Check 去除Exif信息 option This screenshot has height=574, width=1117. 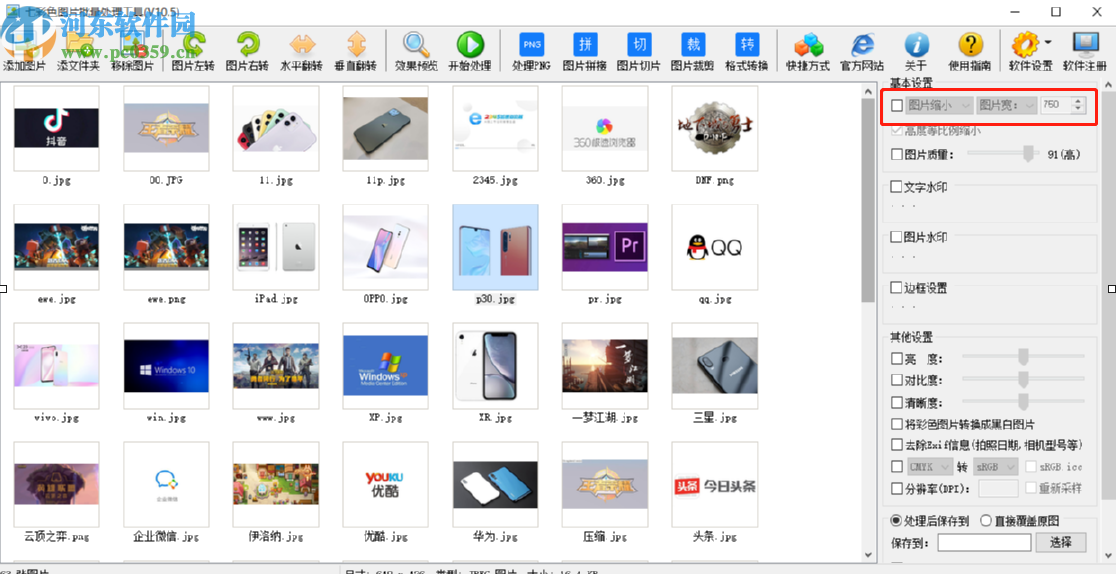click(897, 445)
